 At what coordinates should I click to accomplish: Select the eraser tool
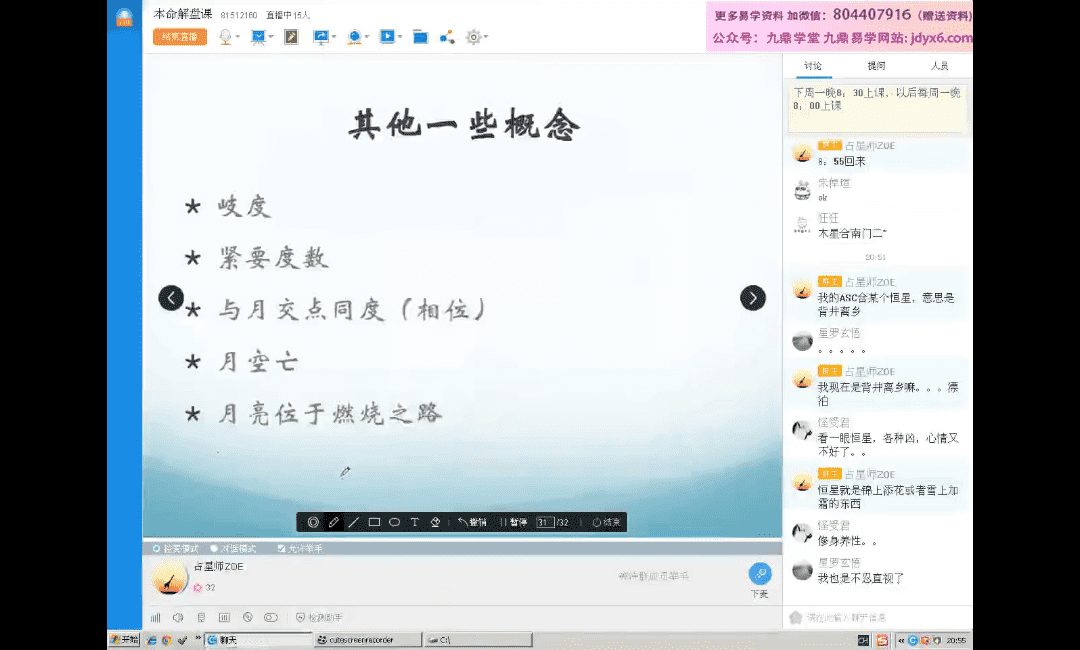click(x=435, y=522)
